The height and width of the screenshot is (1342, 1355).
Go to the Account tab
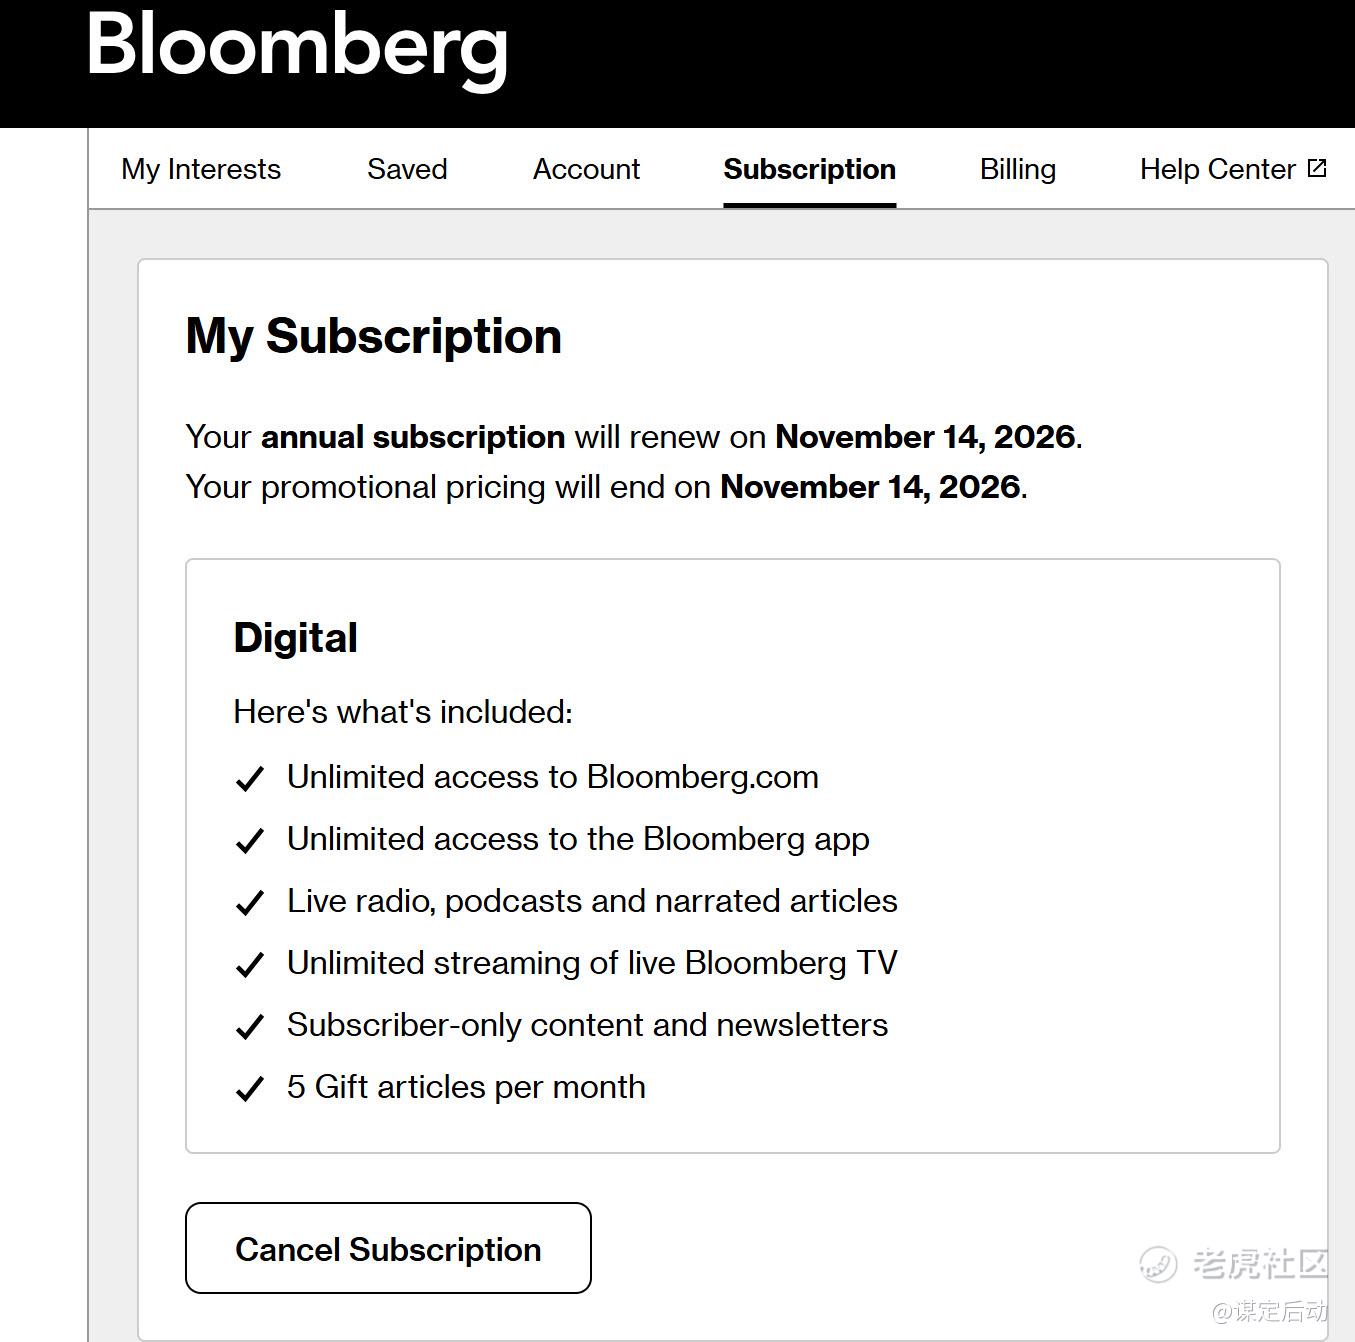pos(586,169)
